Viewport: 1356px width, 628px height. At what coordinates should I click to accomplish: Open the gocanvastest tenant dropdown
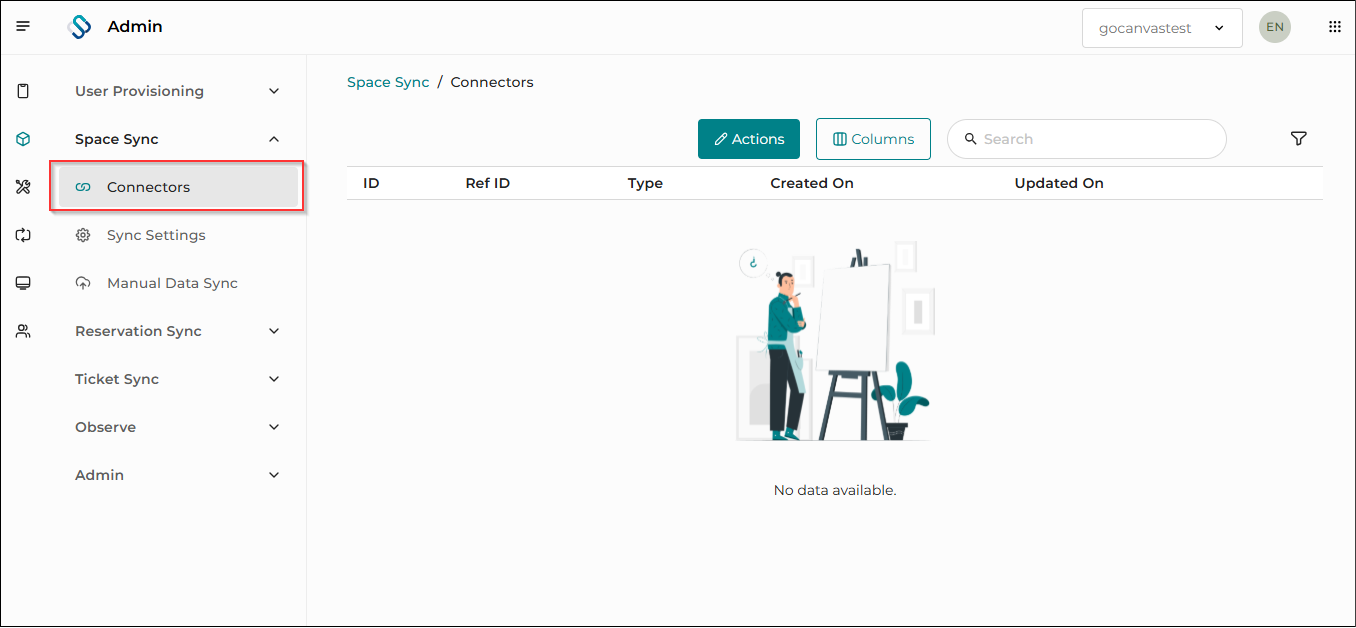[x=1162, y=28]
